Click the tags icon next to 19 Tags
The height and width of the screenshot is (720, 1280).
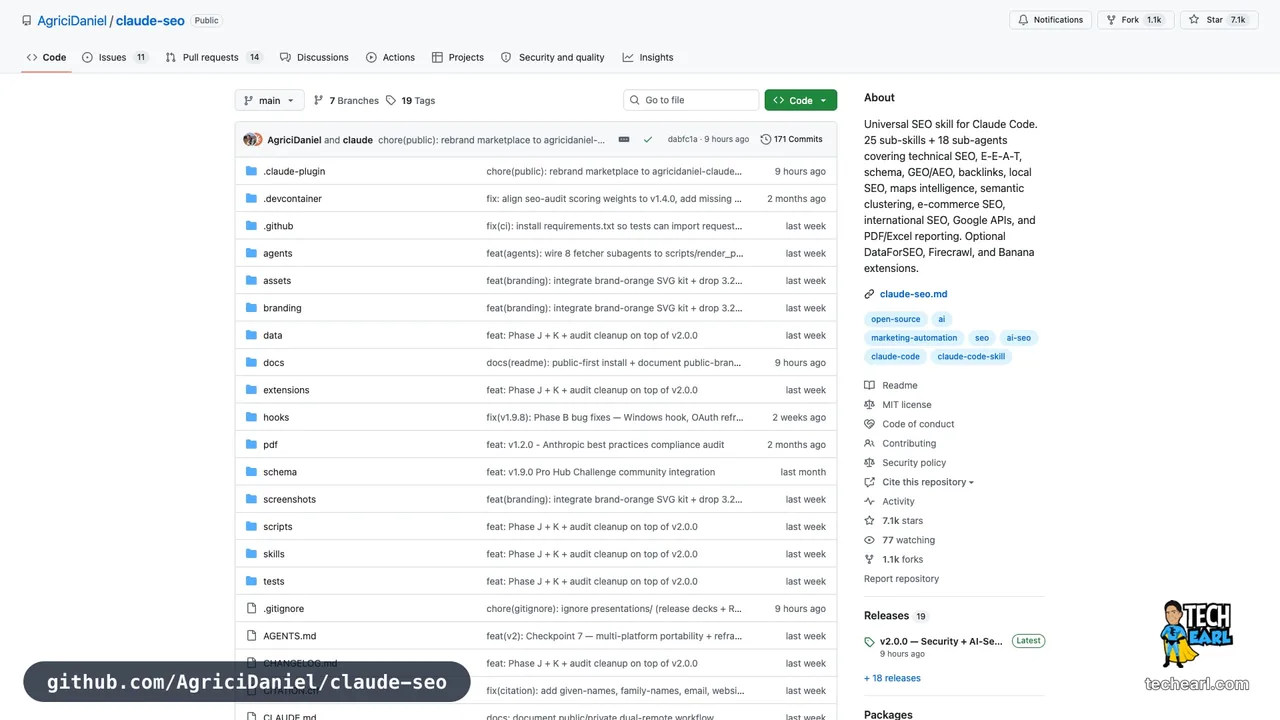point(391,100)
